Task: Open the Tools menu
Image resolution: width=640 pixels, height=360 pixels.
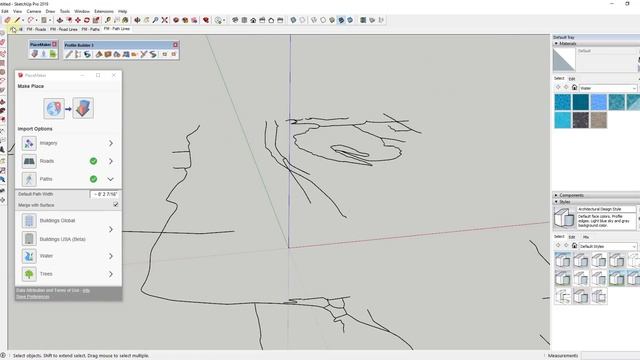Action: 65,11
